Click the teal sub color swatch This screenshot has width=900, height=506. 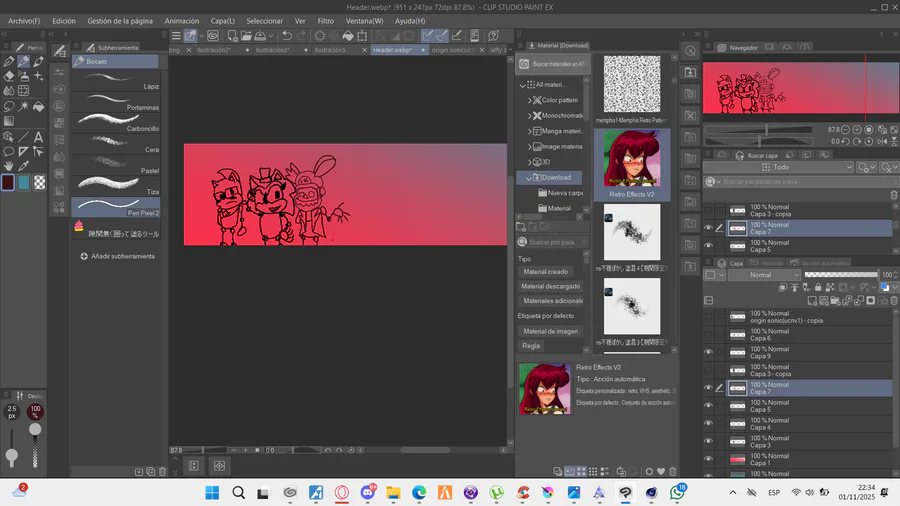[x=24, y=182]
